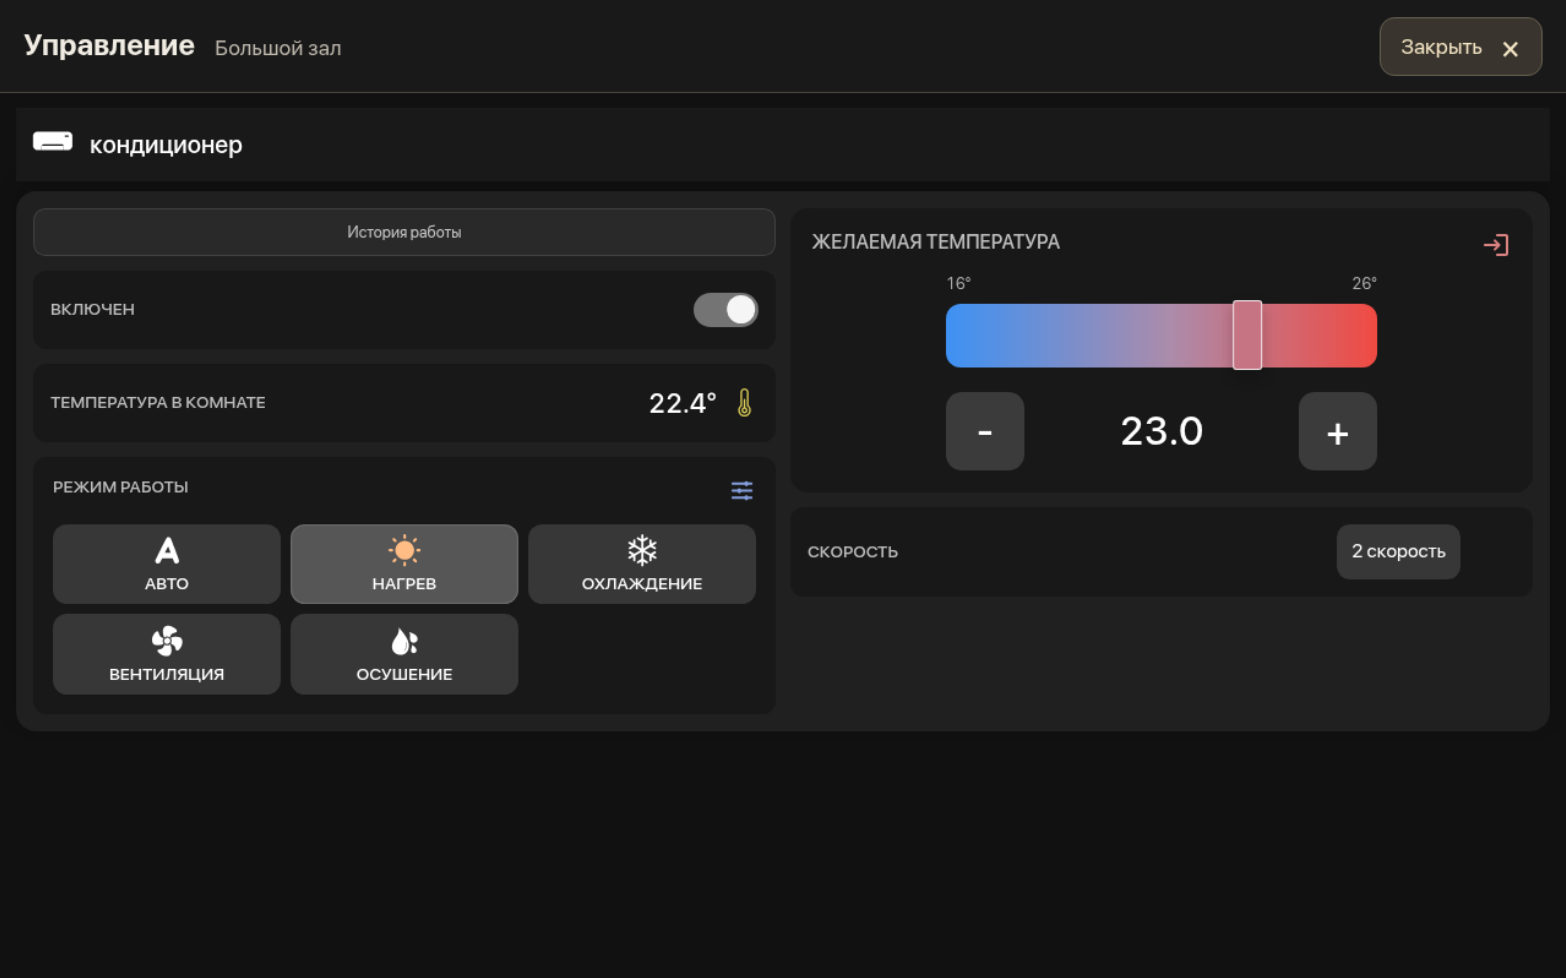This screenshot has width=1566, height=978.
Task: Click the Температура в комнате label
Action: [x=158, y=403]
